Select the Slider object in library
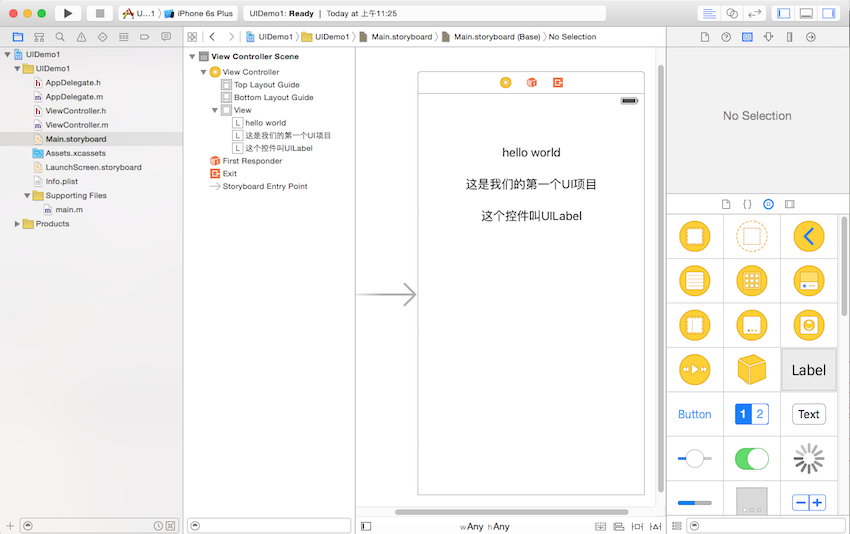This screenshot has height=534, width=850. pyautogui.click(x=694, y=459)
